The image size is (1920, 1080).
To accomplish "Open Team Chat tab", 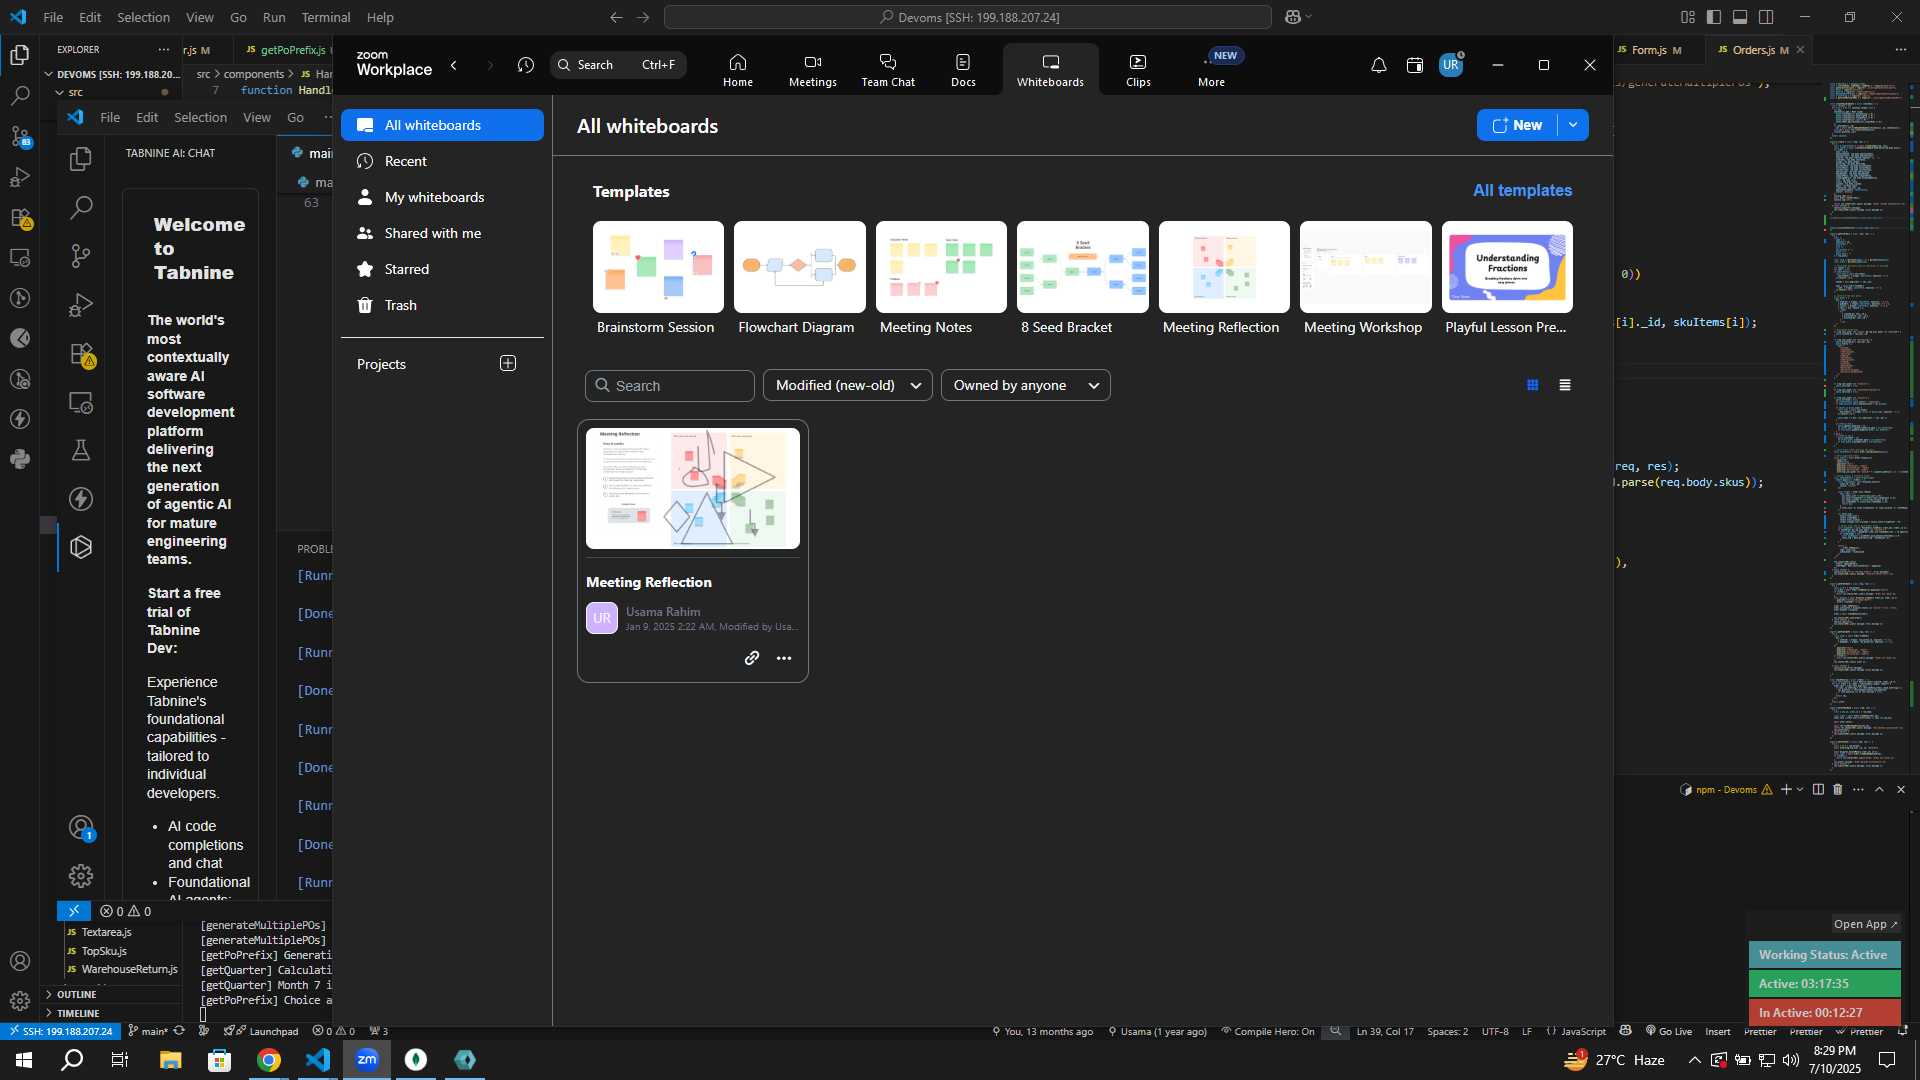I will click(887, 70).
